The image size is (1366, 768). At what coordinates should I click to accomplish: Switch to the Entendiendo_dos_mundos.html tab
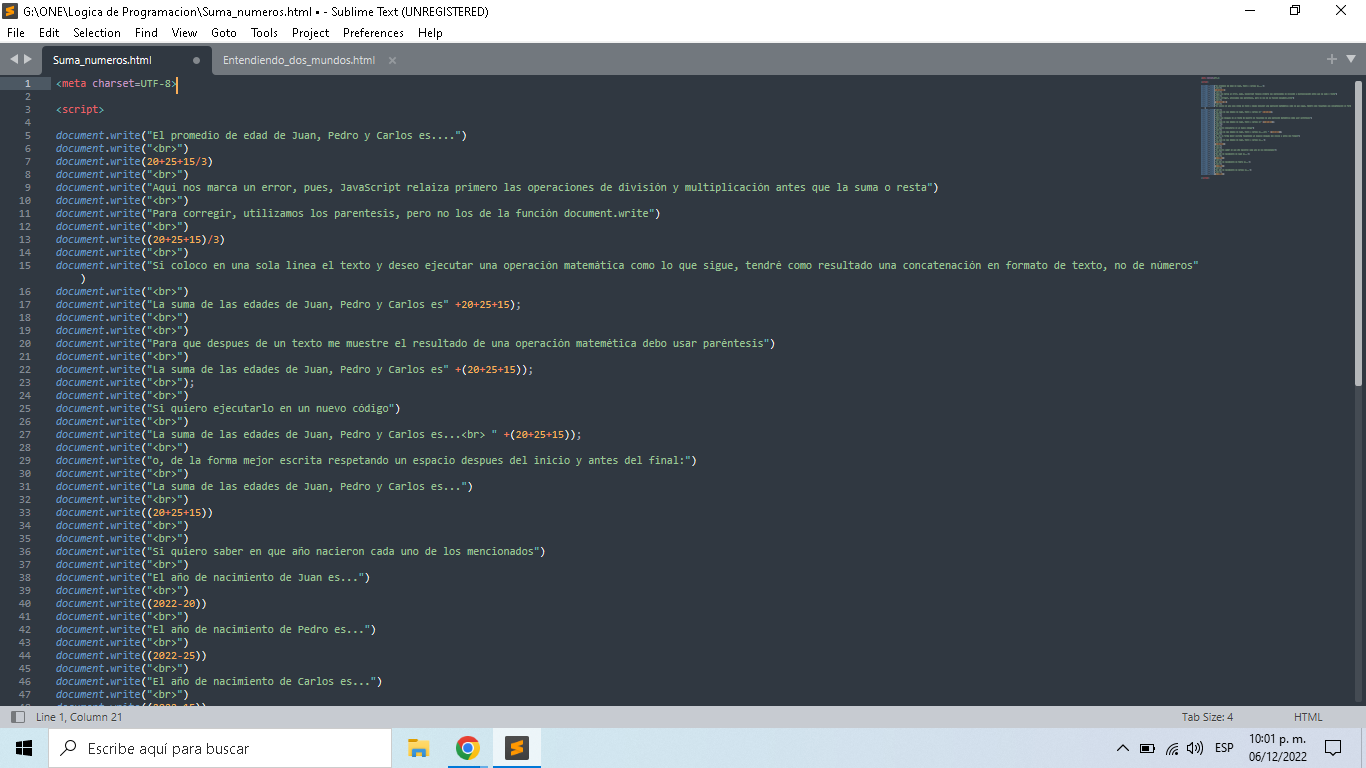click(299, 60)
